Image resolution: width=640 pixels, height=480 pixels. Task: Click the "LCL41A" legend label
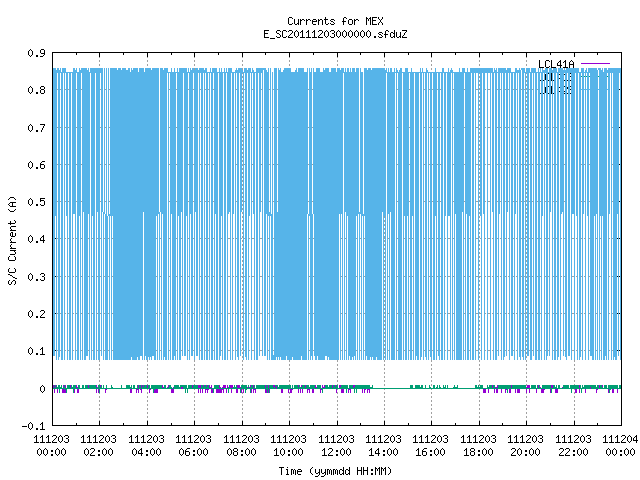[556, 64]
